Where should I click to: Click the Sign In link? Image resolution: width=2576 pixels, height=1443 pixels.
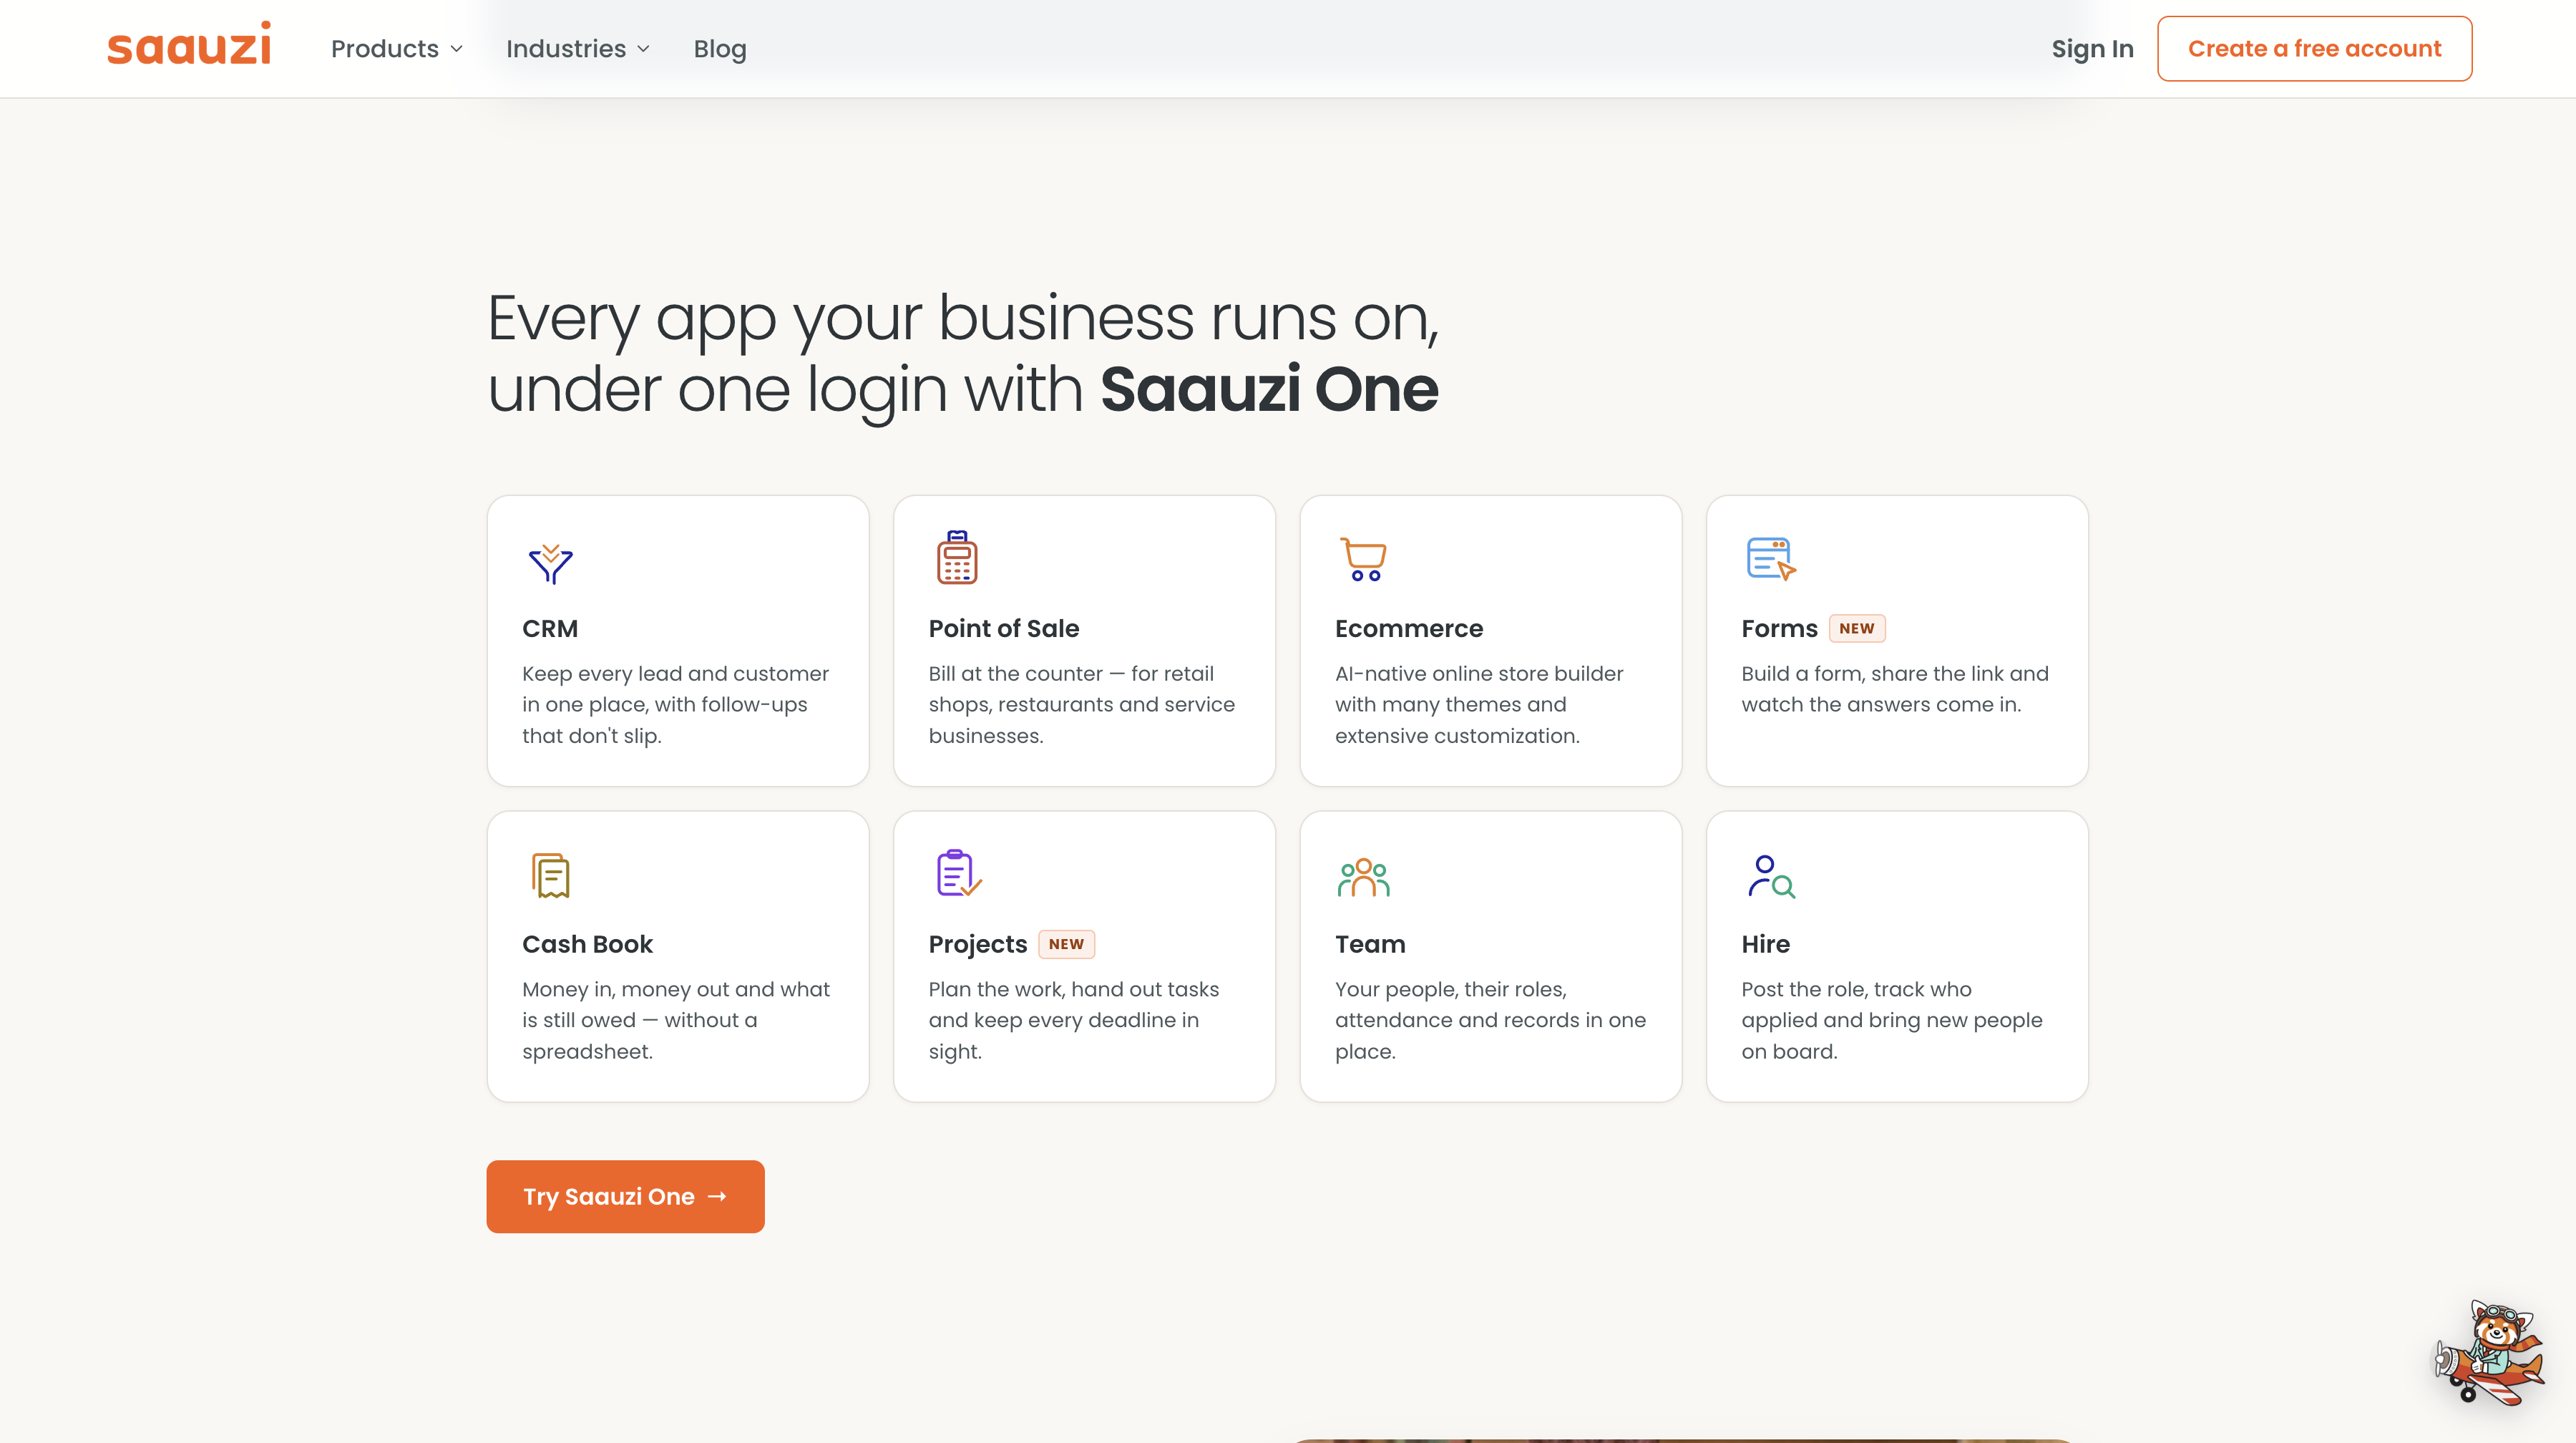coord(2092,49)
